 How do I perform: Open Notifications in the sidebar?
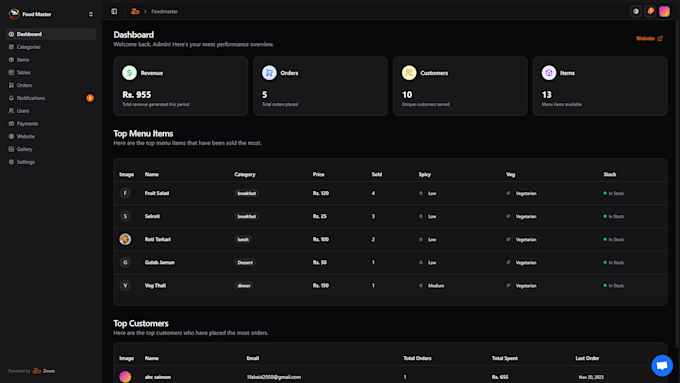(51, 98)
